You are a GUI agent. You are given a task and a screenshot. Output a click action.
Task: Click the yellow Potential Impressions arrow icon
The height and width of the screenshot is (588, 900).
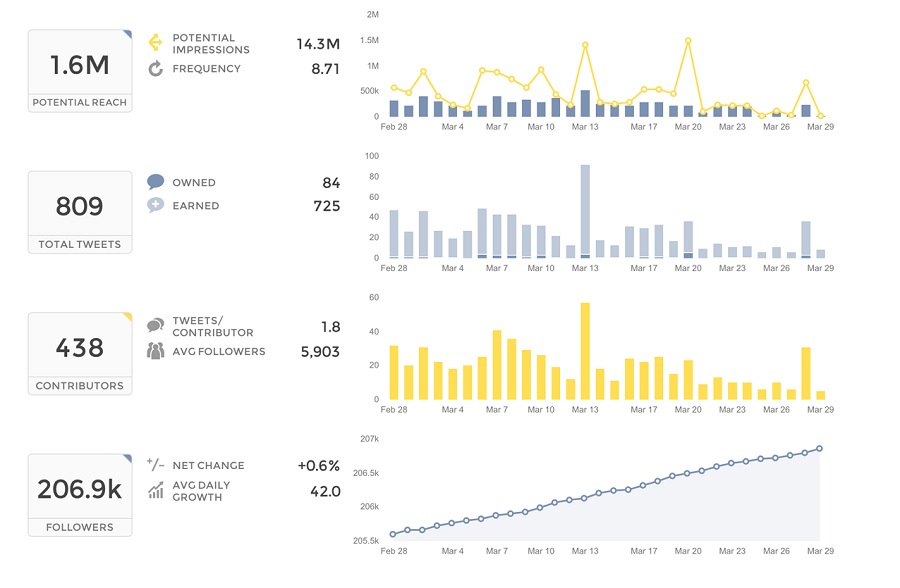pyautogui.click(x=155, y=42)
